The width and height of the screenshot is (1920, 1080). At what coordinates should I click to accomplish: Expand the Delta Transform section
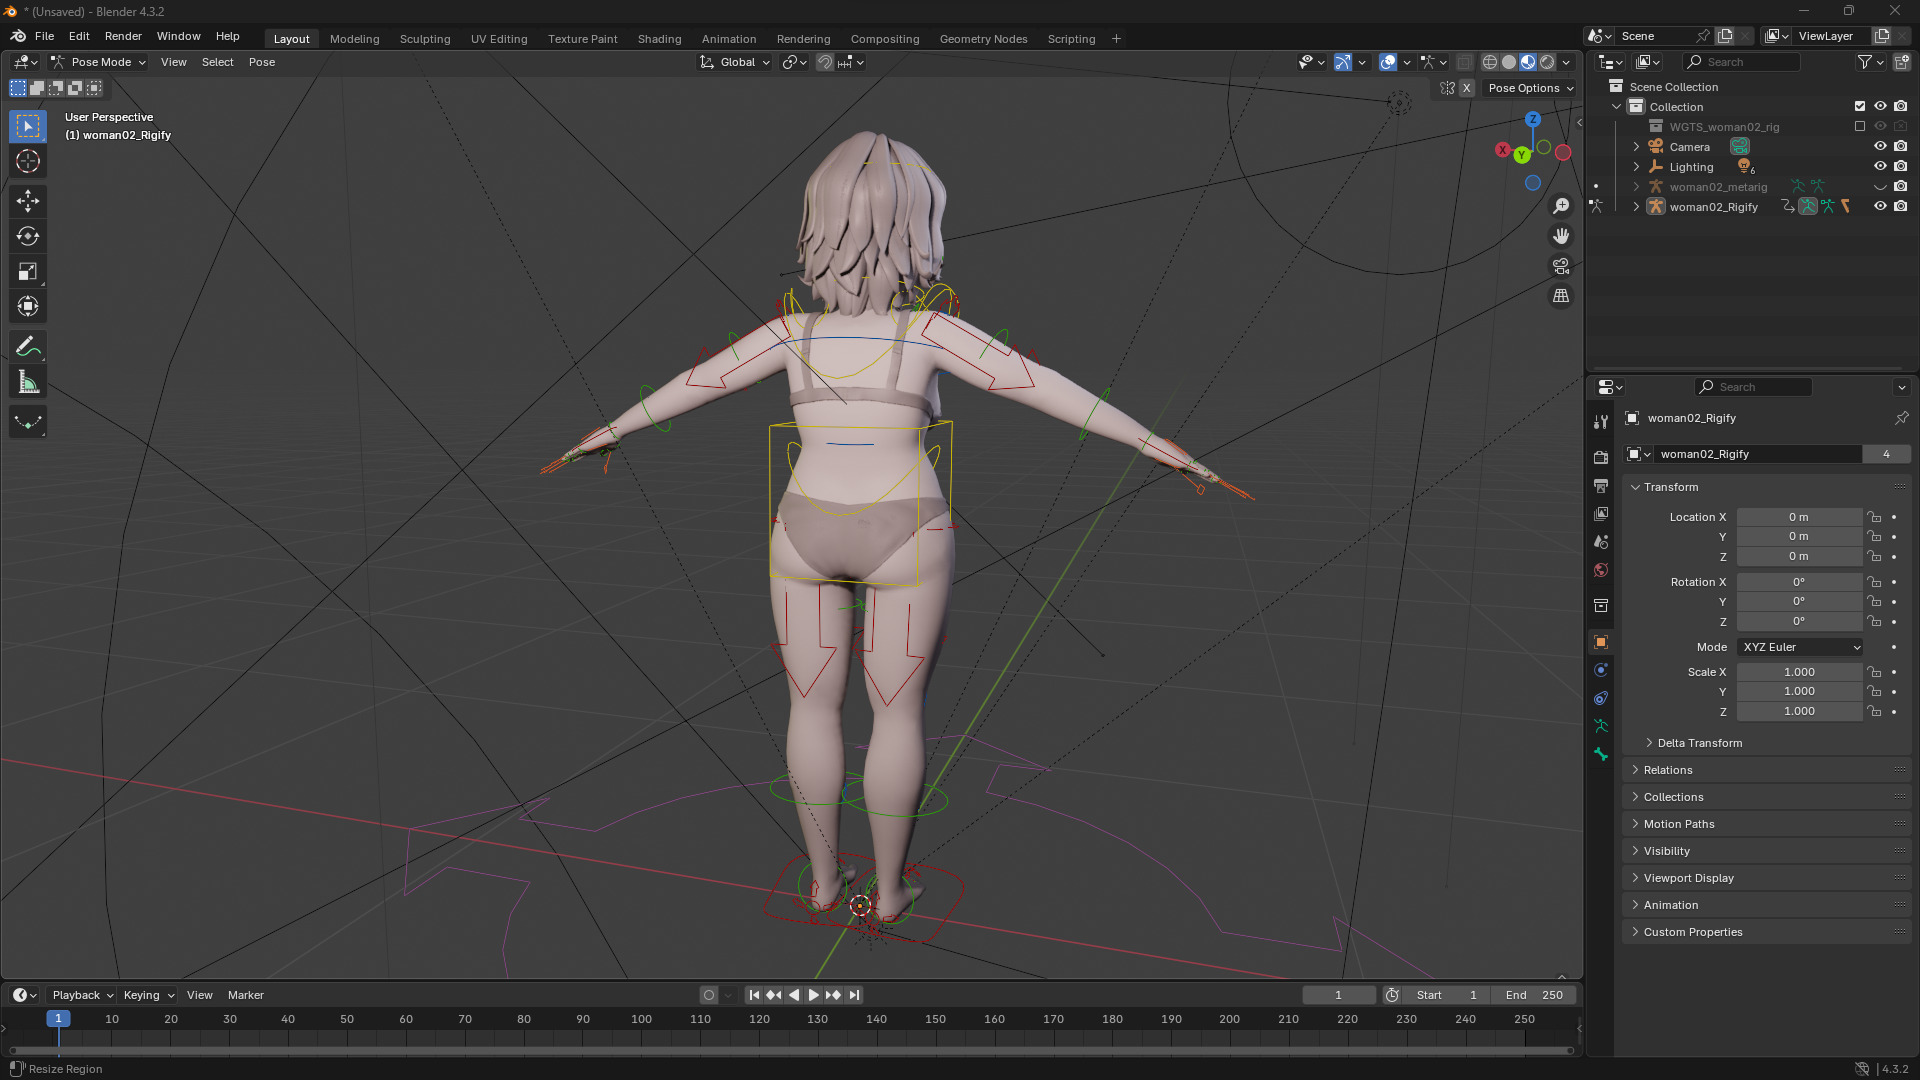pyautogui.click(x=1699, y=743)
